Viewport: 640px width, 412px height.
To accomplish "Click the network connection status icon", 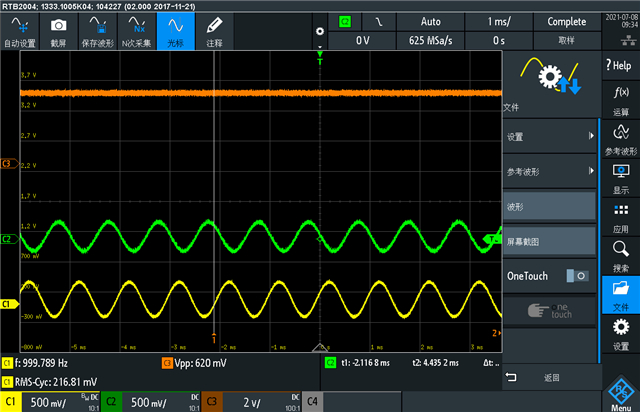I will (628, 40).
